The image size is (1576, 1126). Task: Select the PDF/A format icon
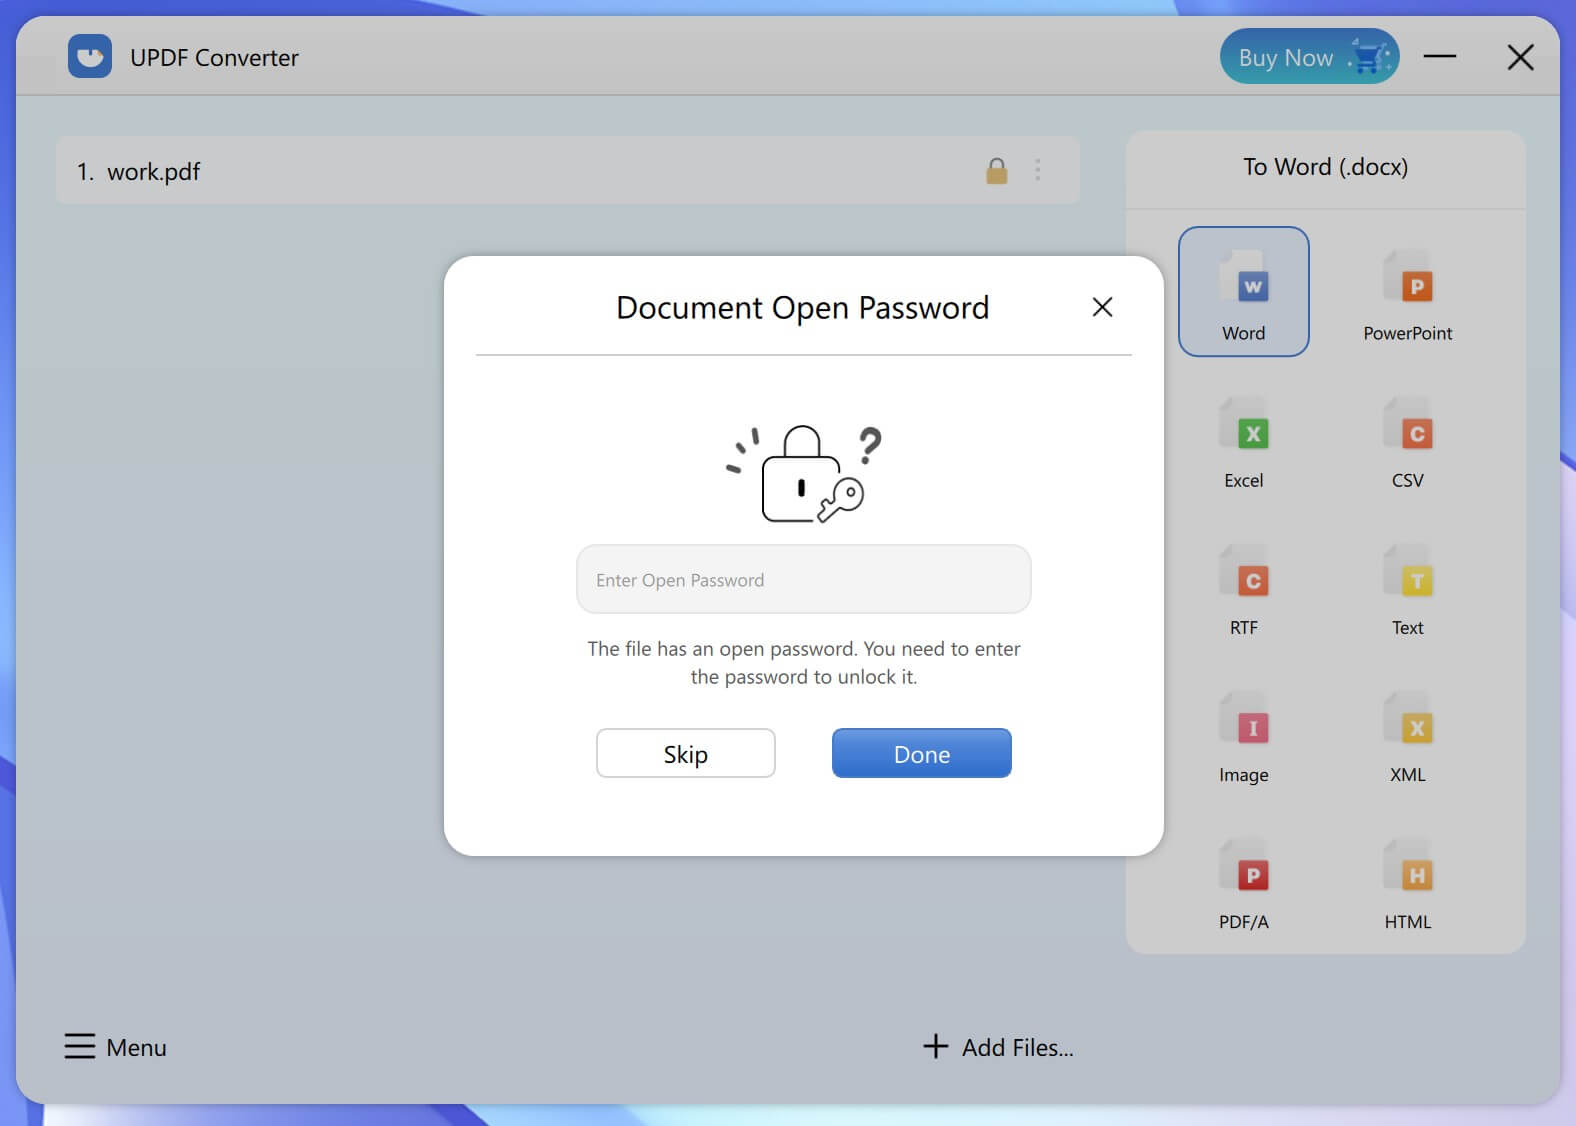(x=1243, y=879)
